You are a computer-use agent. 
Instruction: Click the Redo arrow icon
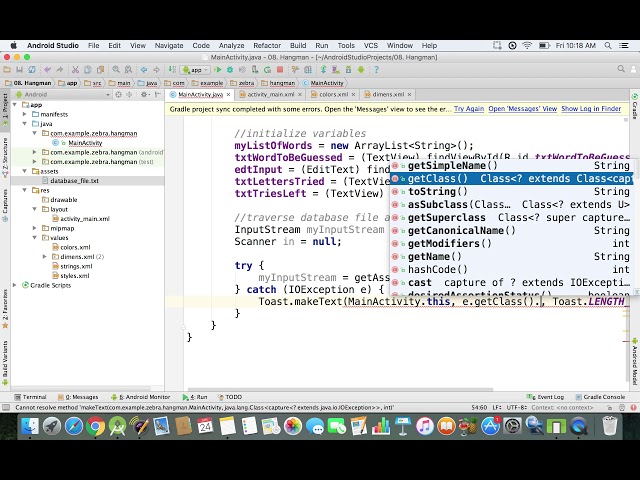point(60,70)
